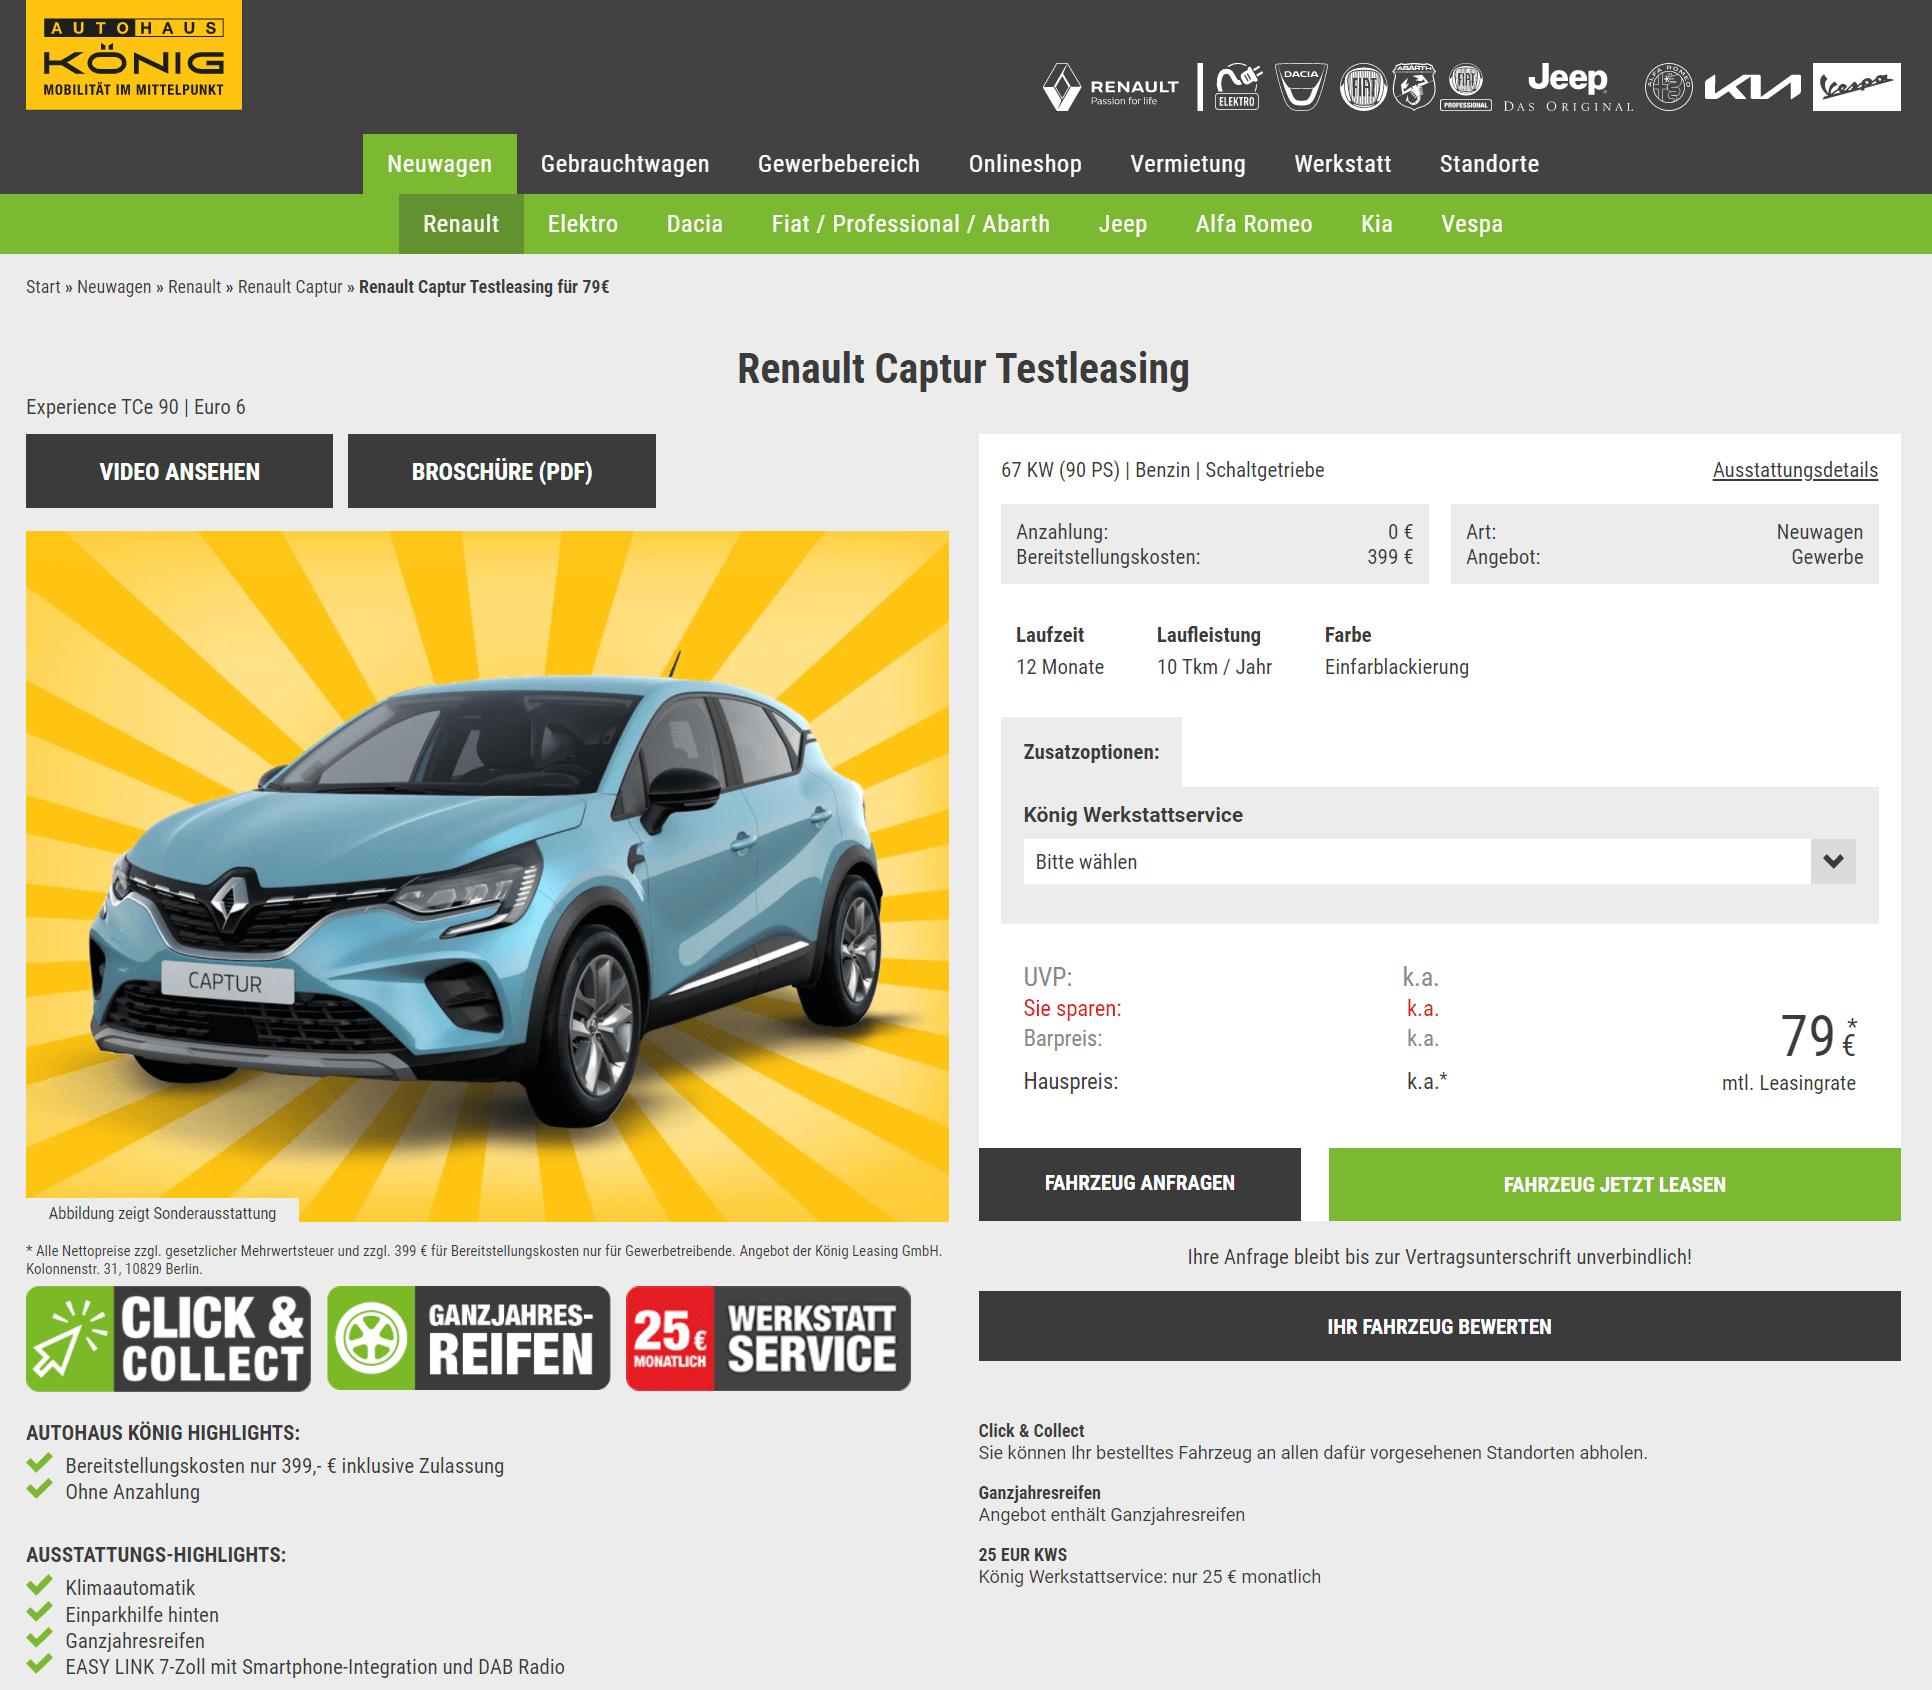Open the Renault brand logo

[x=1111, y=87]
